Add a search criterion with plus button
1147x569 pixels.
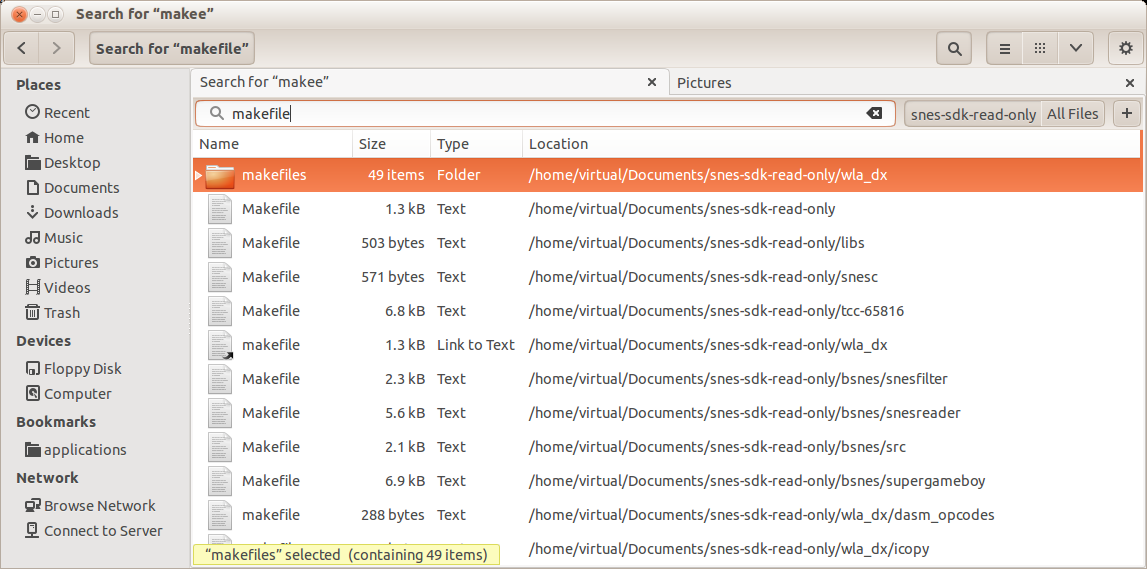(1127, 114)
